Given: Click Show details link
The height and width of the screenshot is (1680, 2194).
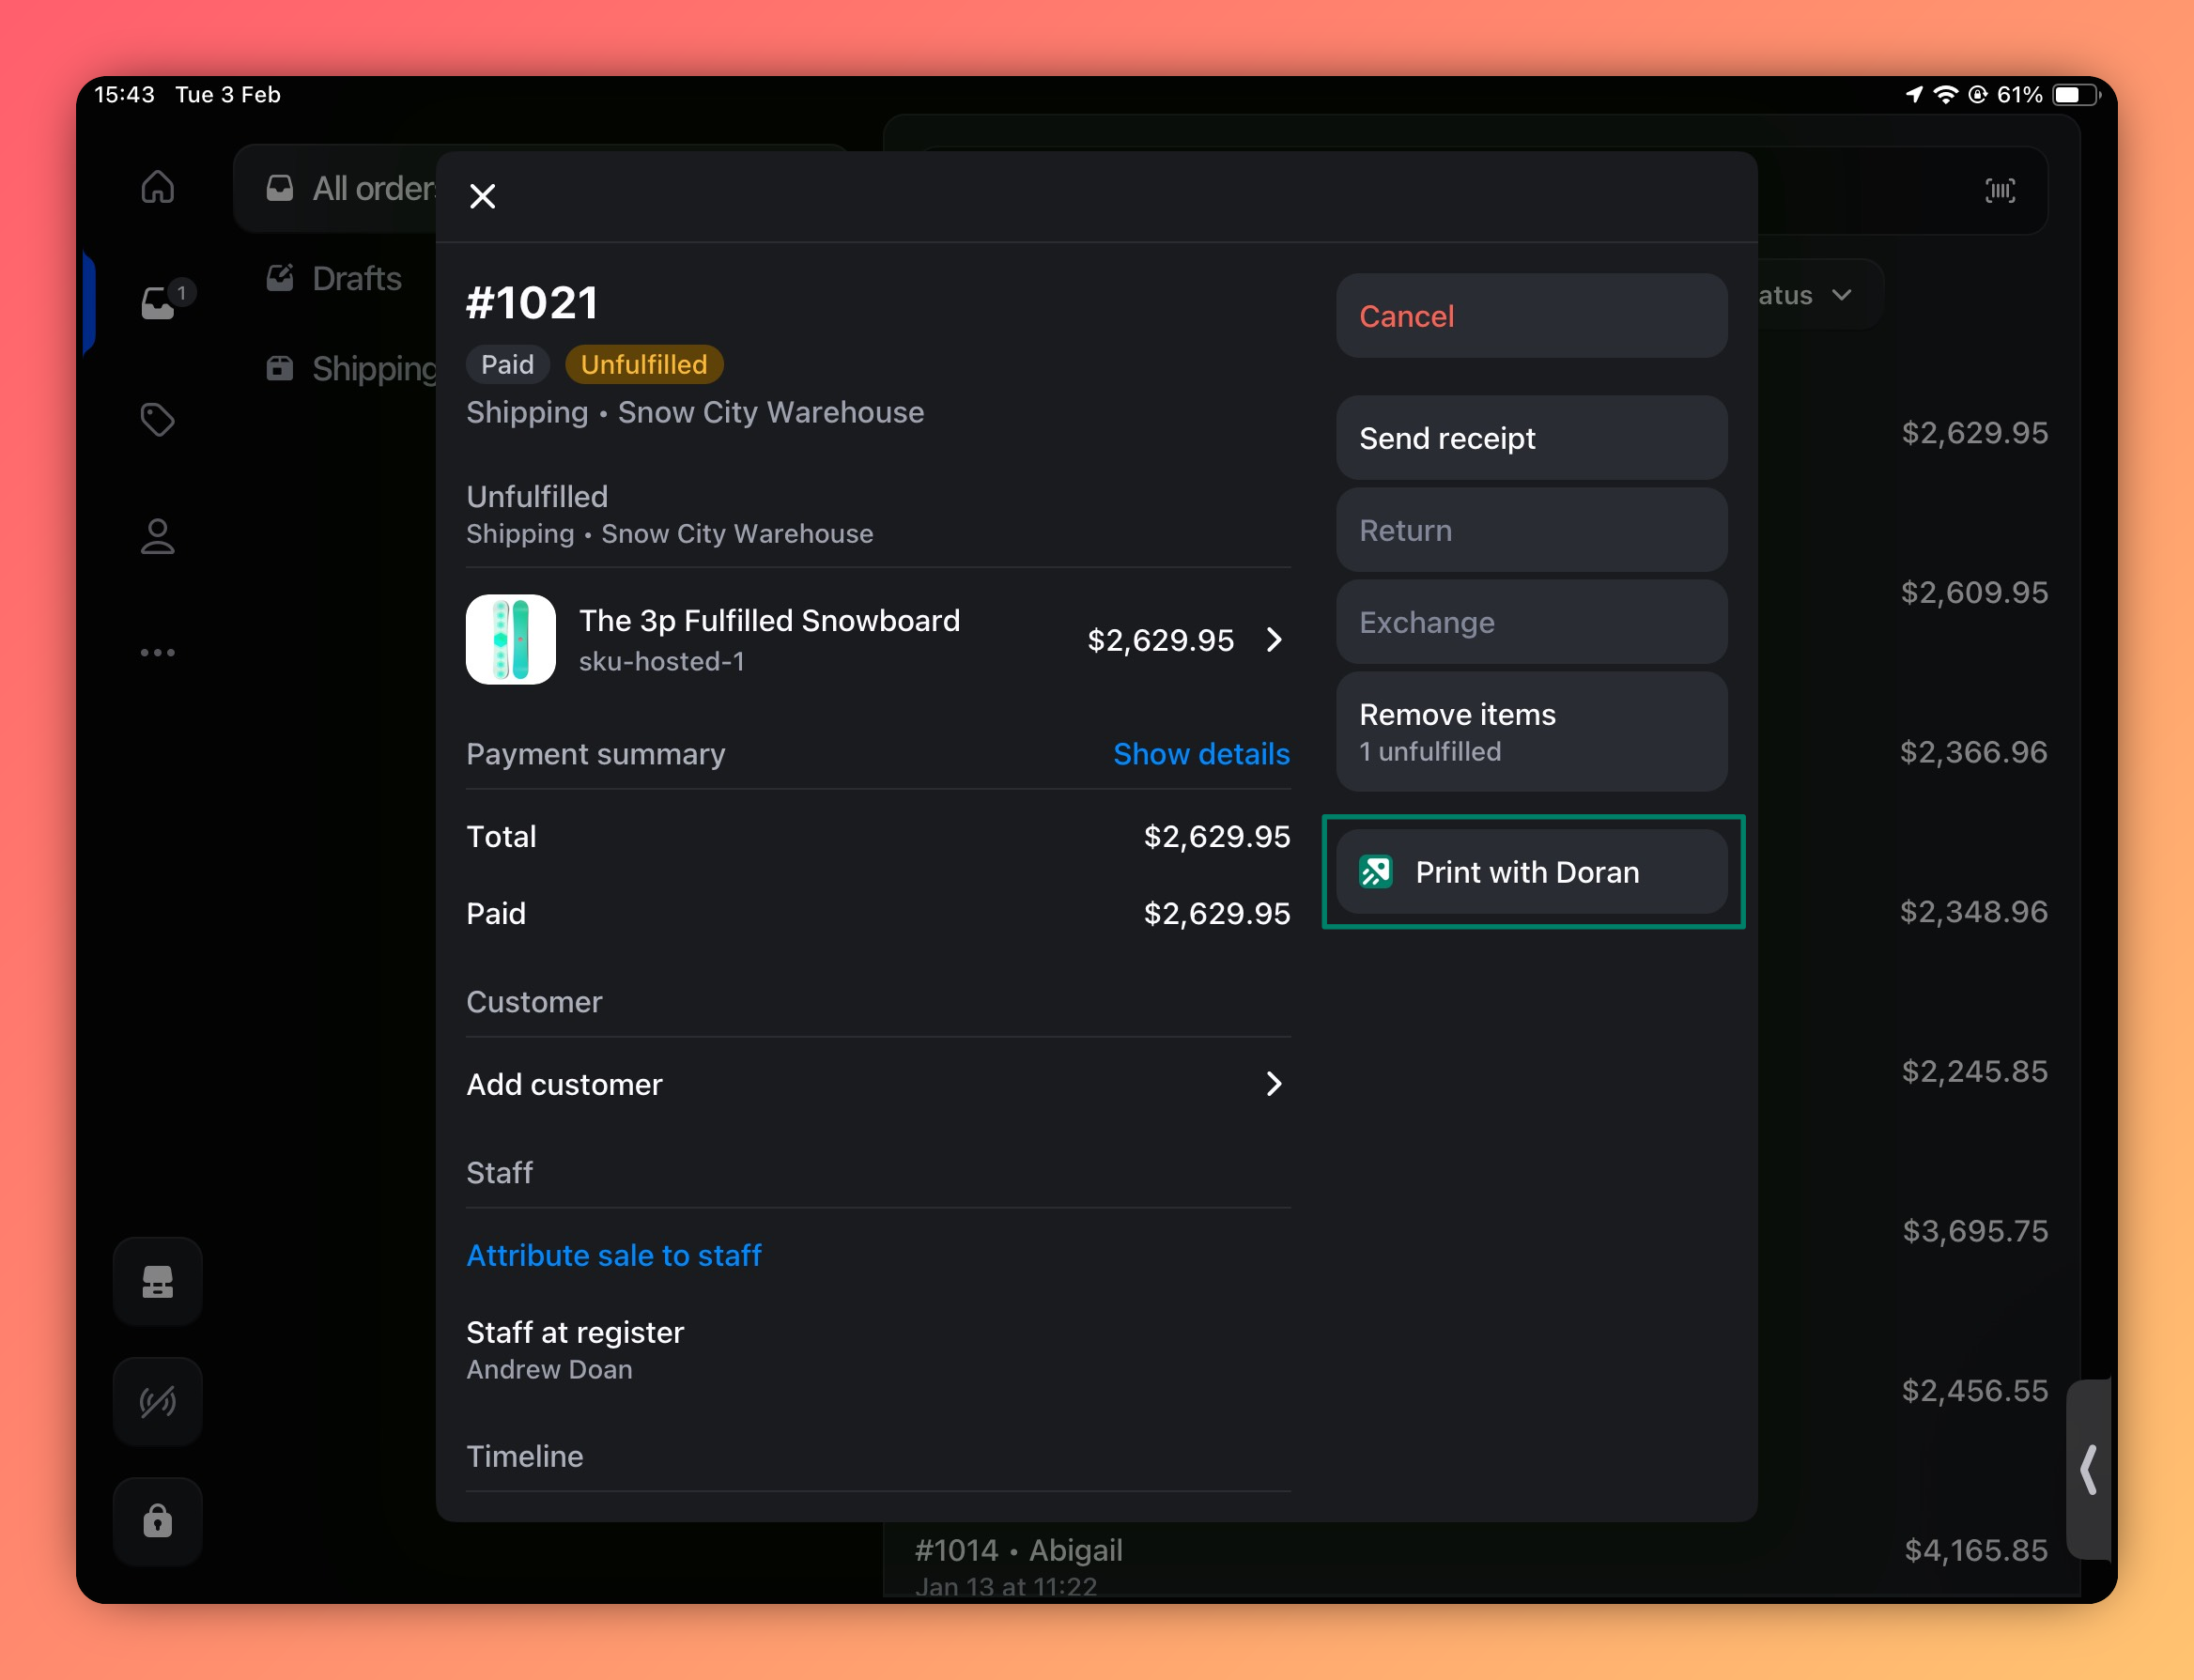Looking at the screenshot, I should pos(1200,754).
